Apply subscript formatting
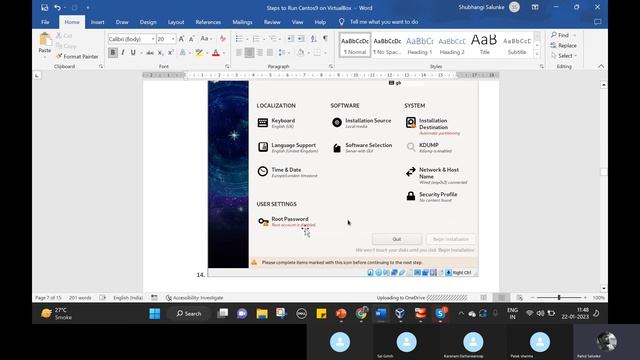Viewport: 640px width, 360px height. 160,53
